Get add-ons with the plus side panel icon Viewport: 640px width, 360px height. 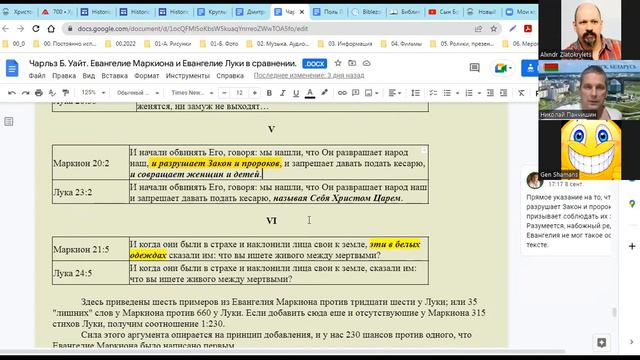click(632, 246)
